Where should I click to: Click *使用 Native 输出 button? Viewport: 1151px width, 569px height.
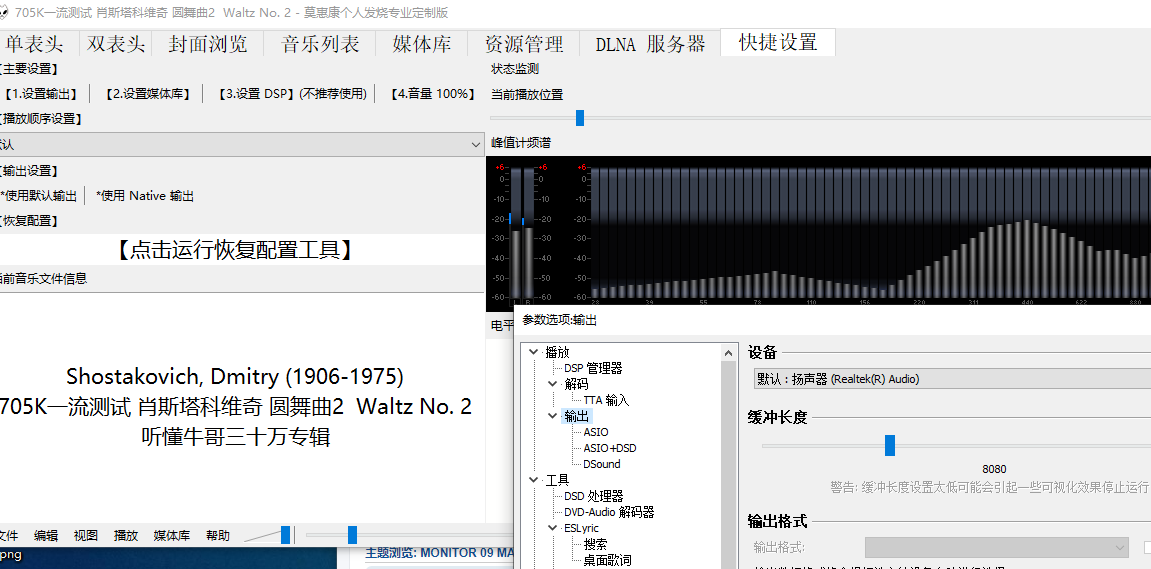click(145, 196)
